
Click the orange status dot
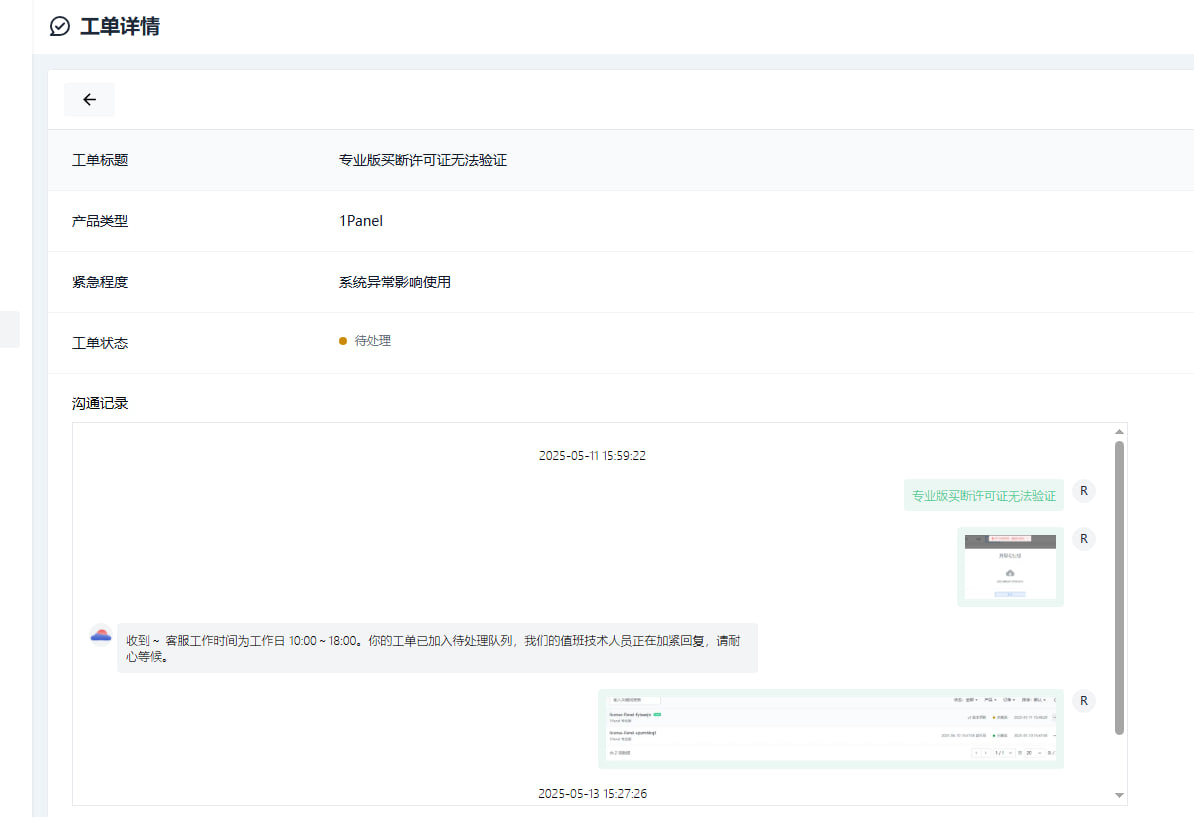click(343, 341)
